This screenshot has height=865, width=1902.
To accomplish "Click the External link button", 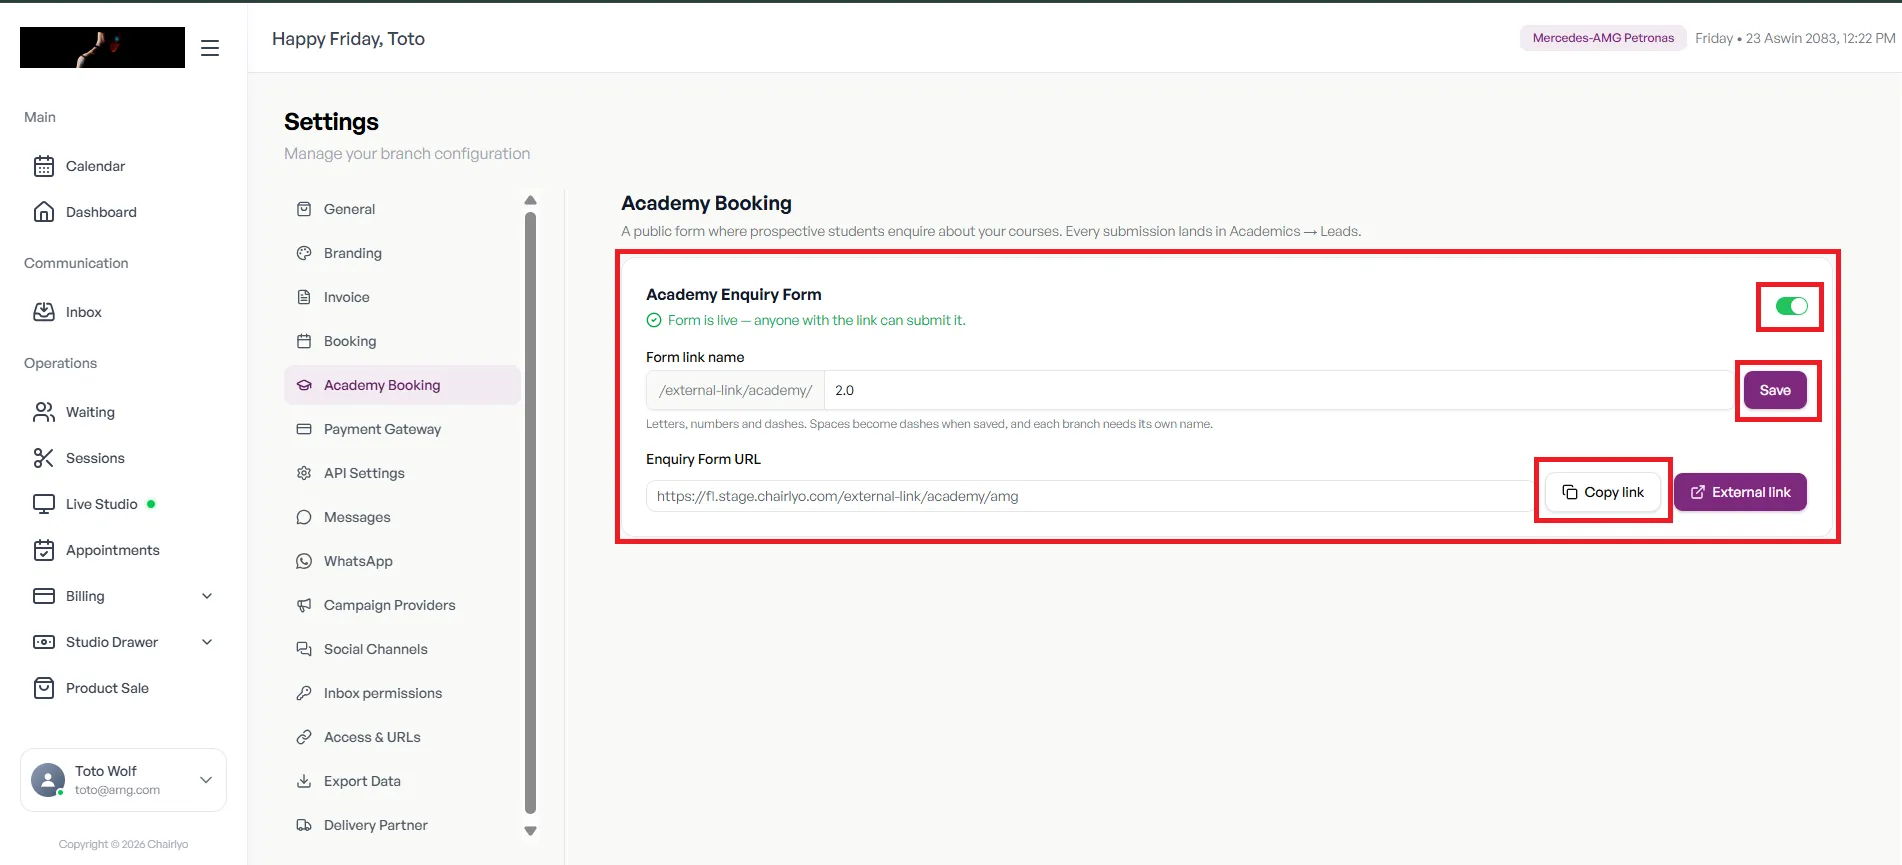I will pos(1740,492).
